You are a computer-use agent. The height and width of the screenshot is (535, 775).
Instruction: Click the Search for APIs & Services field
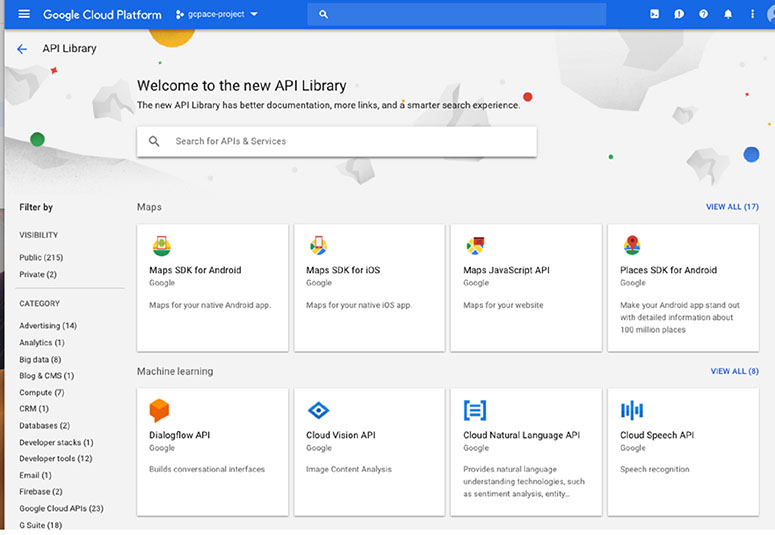tap(337, 141)
